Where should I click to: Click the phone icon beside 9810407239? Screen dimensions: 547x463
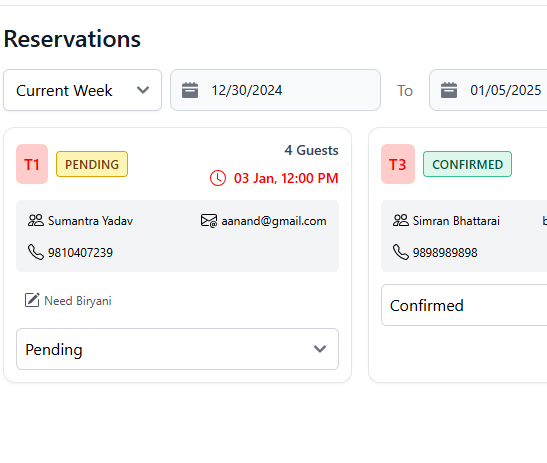[x=36, y=252]
